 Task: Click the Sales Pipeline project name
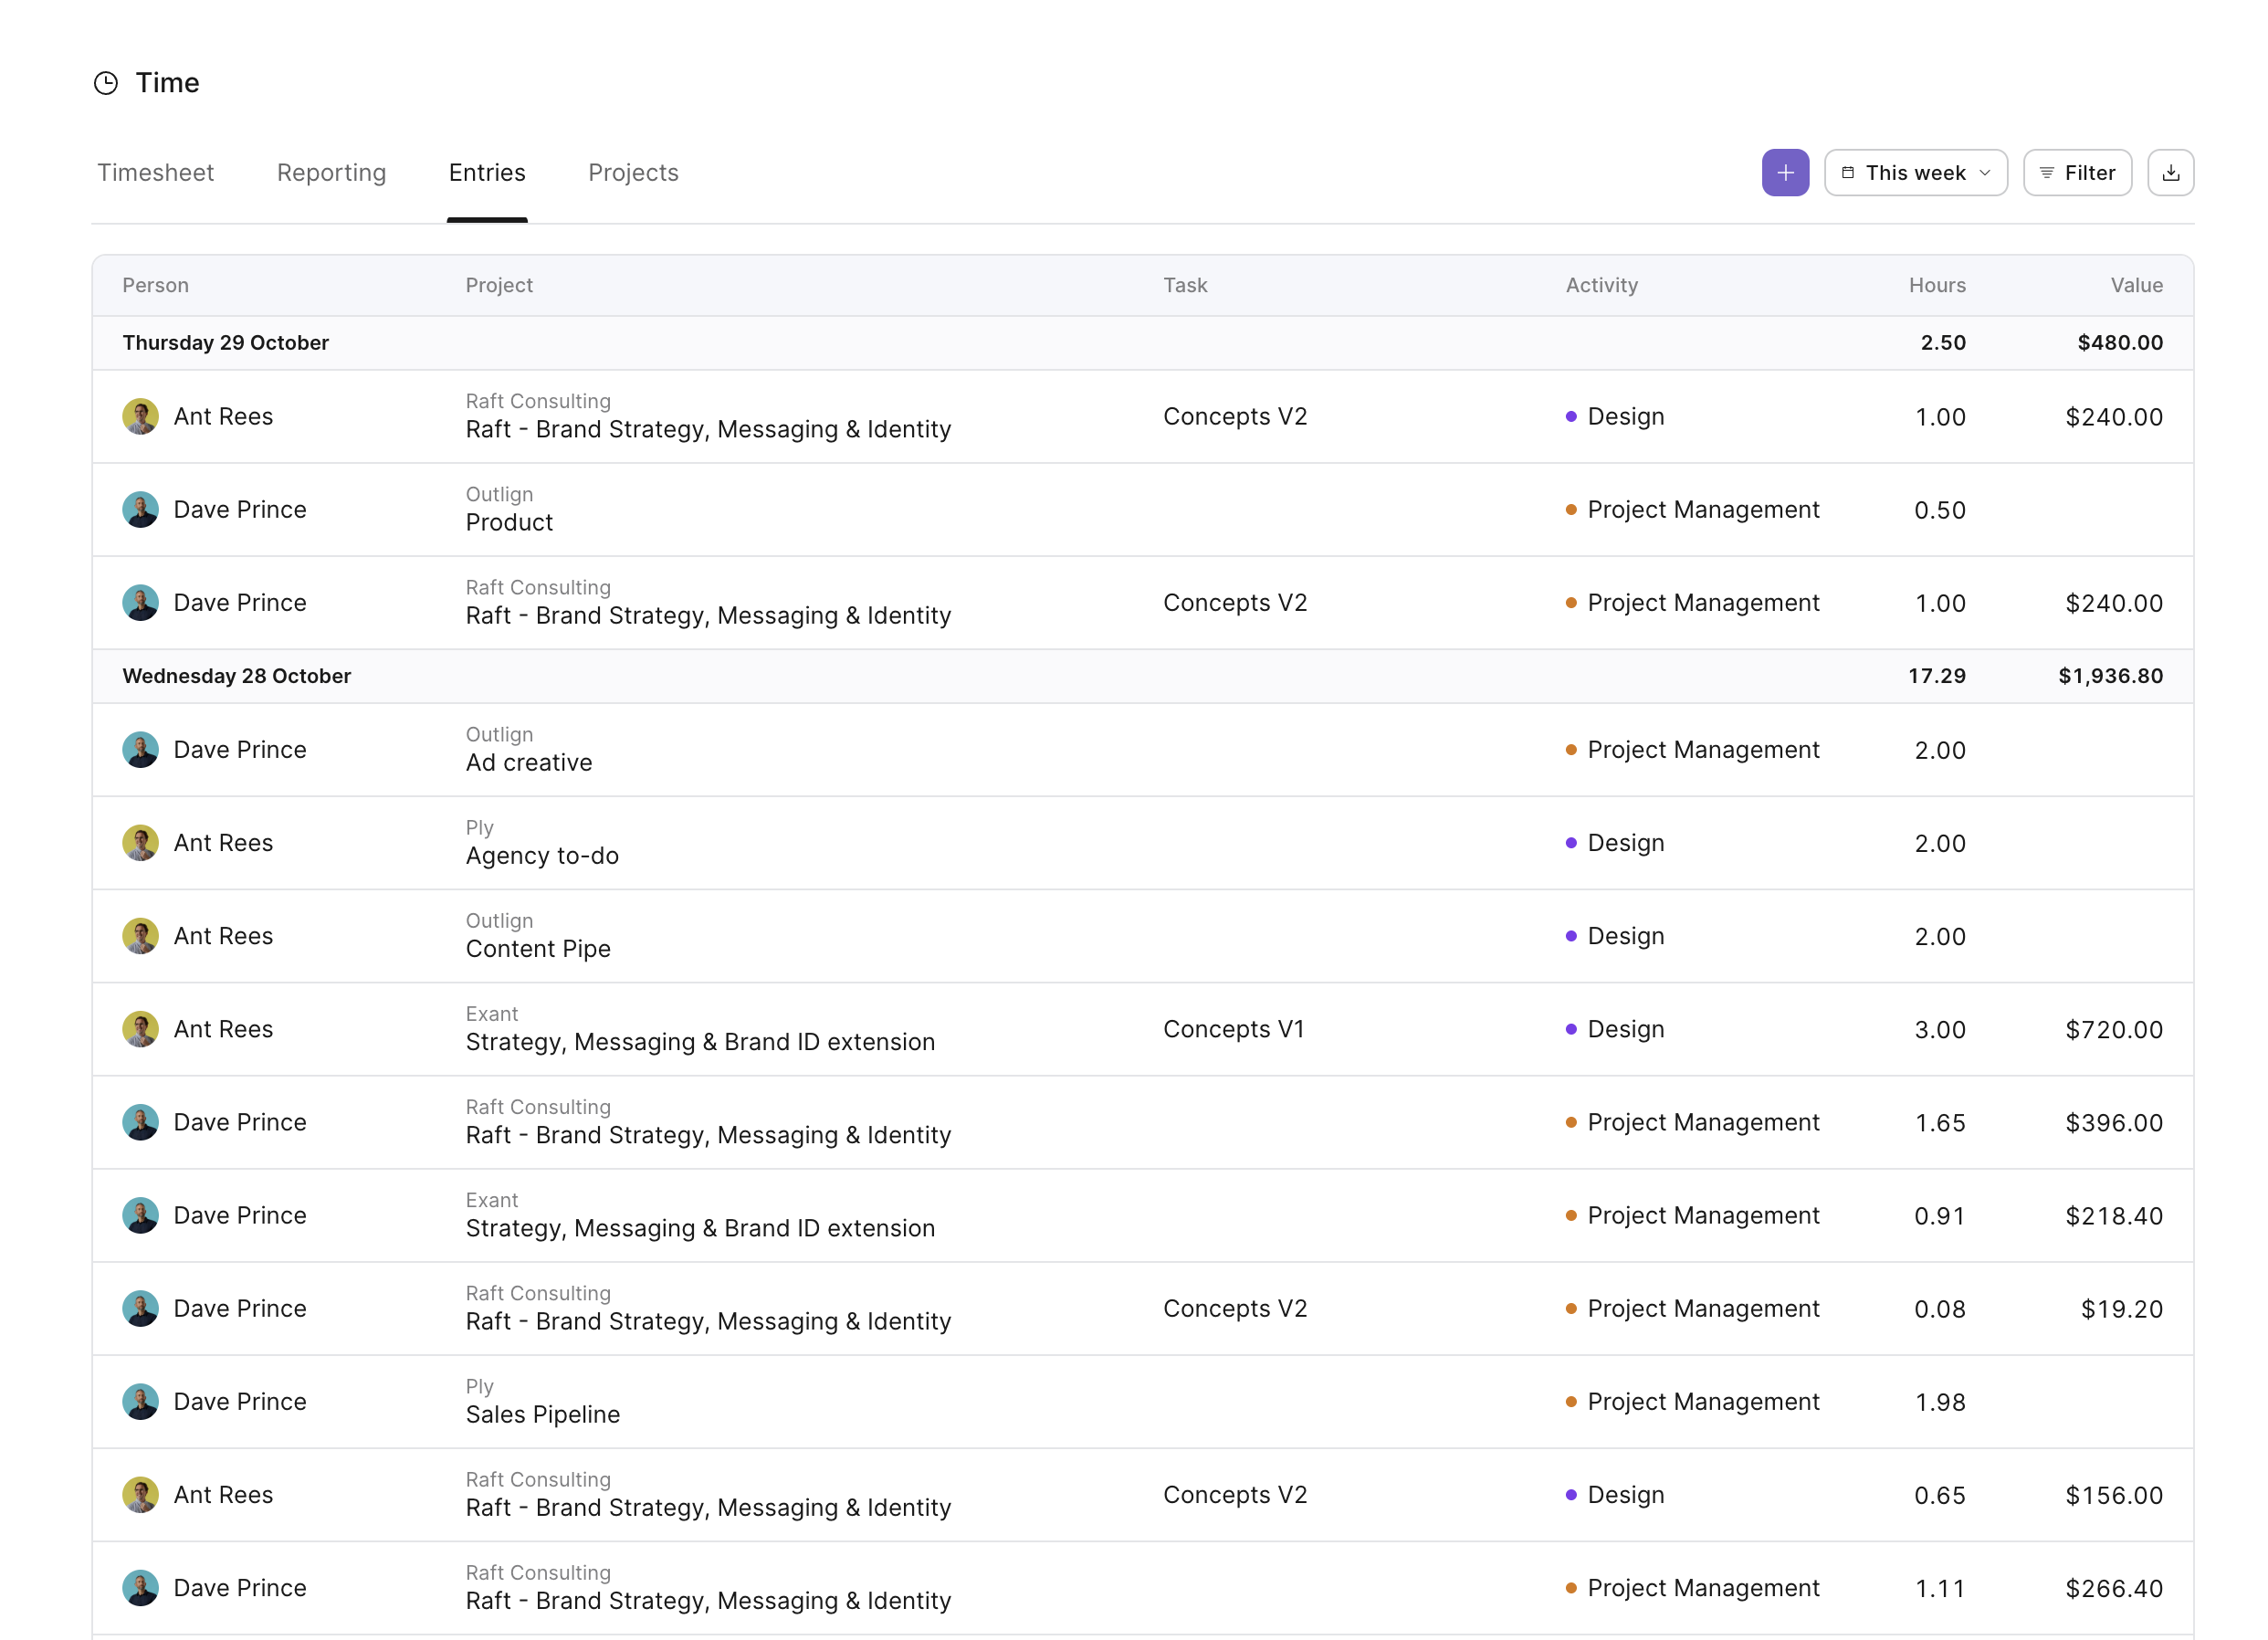click(x=543, y=1415)
